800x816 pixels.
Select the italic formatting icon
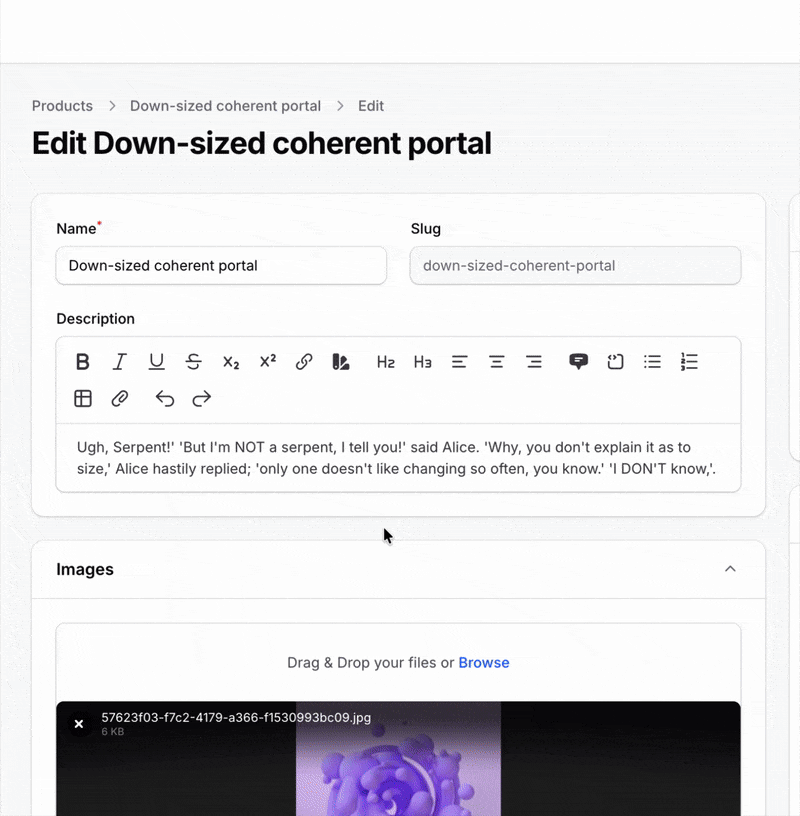point(119,362)
